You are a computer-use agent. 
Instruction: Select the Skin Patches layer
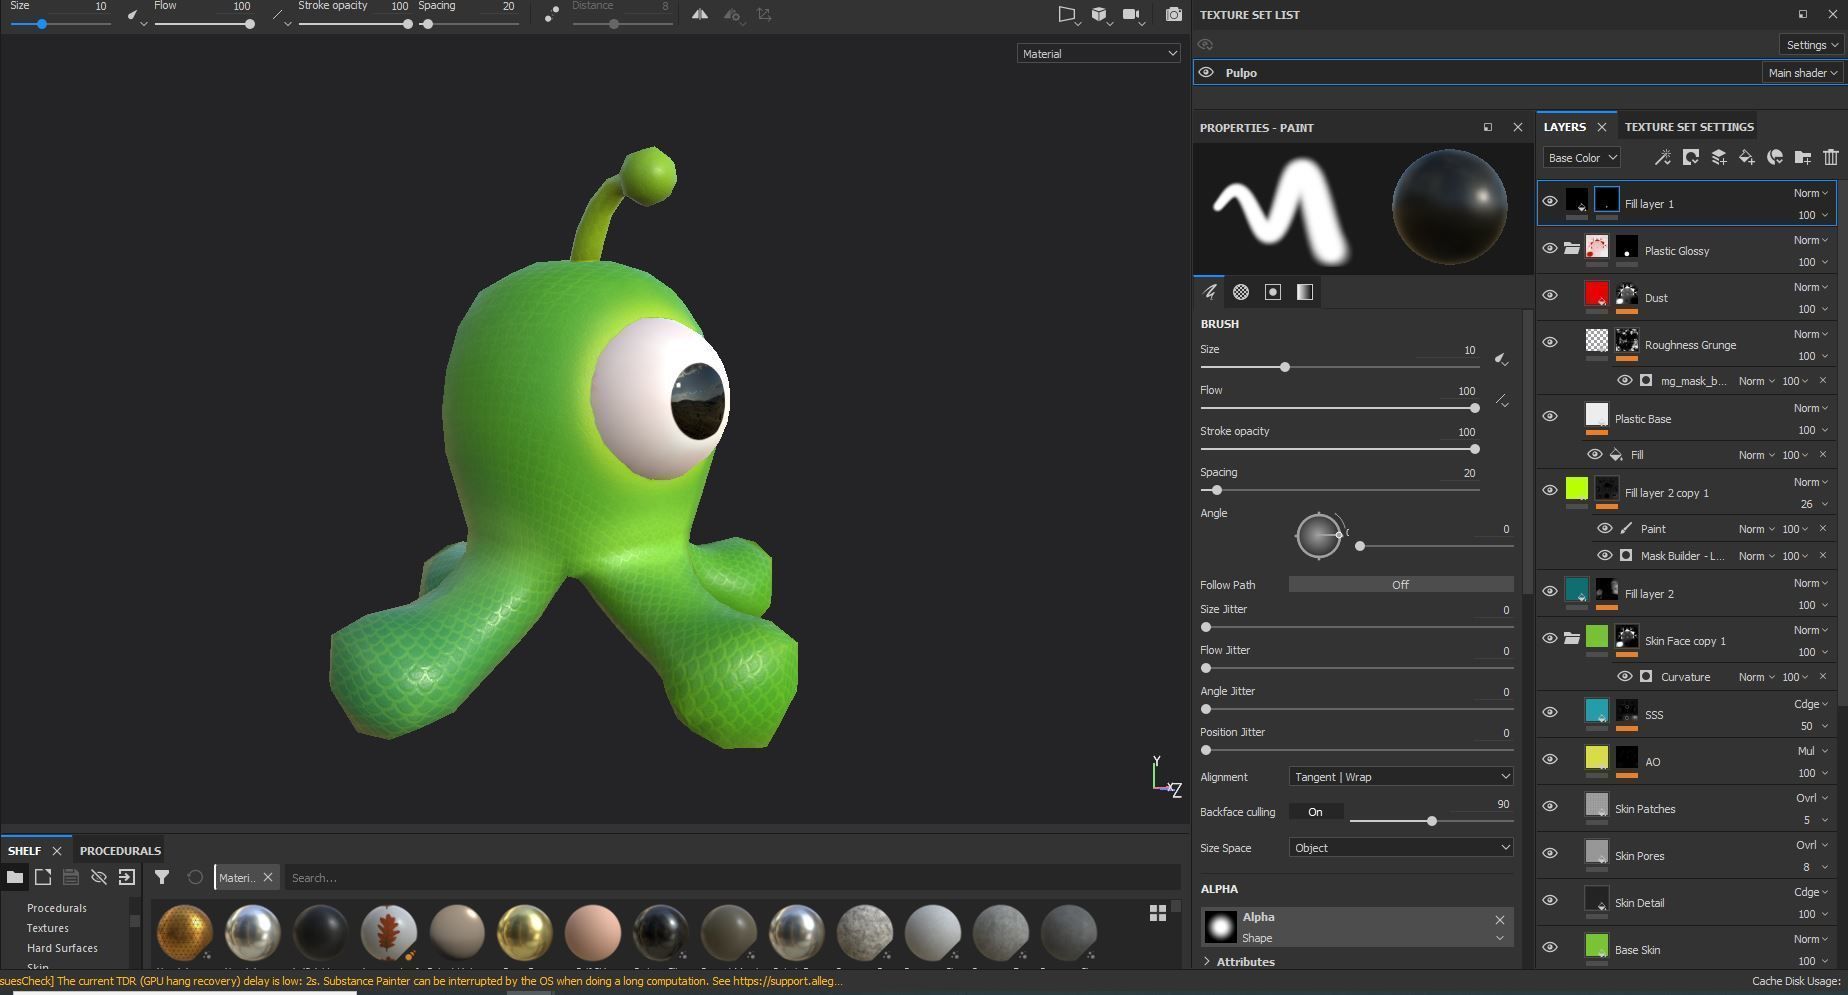pos(1686,808)
